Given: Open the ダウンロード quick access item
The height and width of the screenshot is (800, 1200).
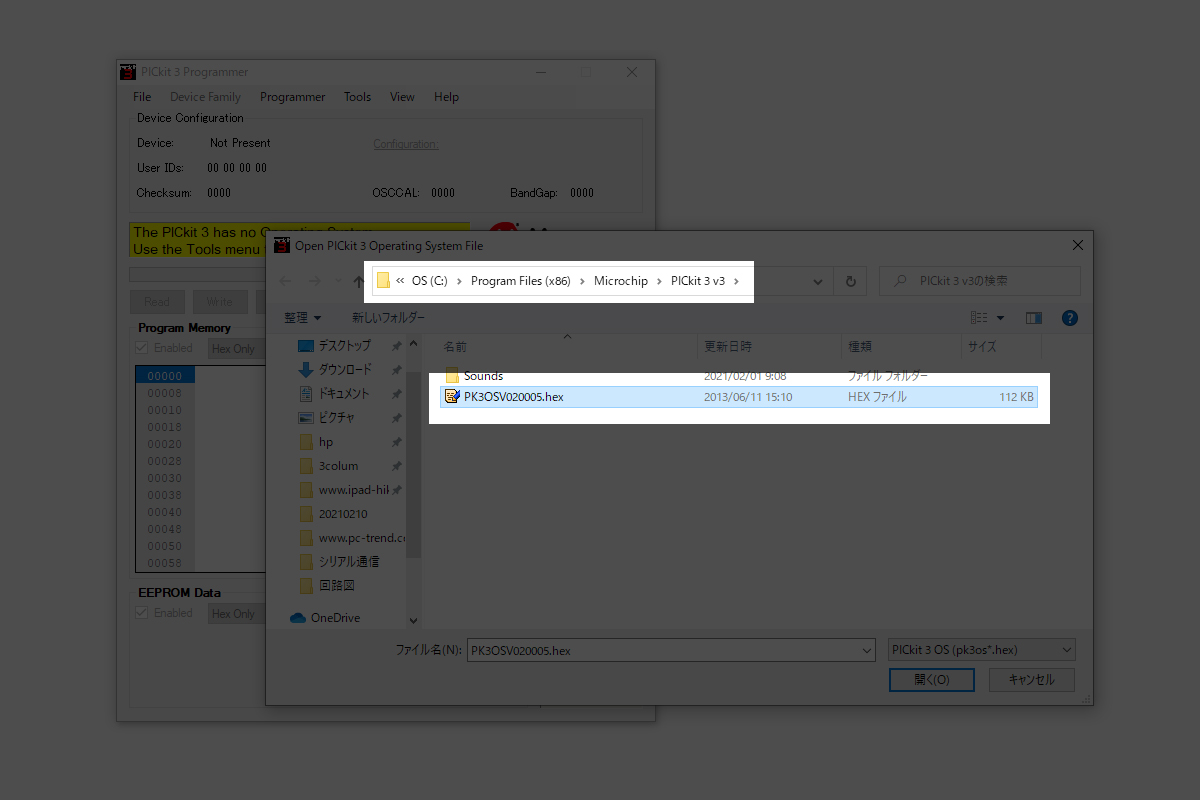Looking at the screenshot, I should (343, 370).
